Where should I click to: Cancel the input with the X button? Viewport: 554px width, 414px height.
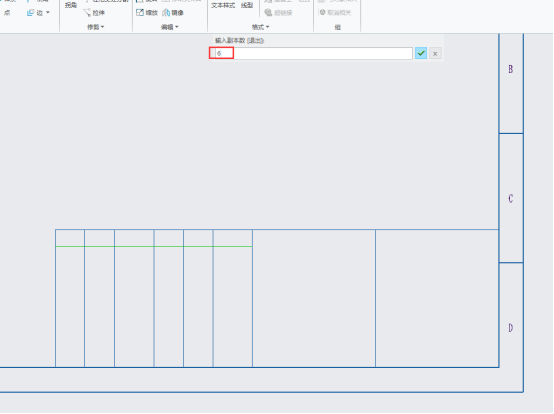(x=435, y=53)
